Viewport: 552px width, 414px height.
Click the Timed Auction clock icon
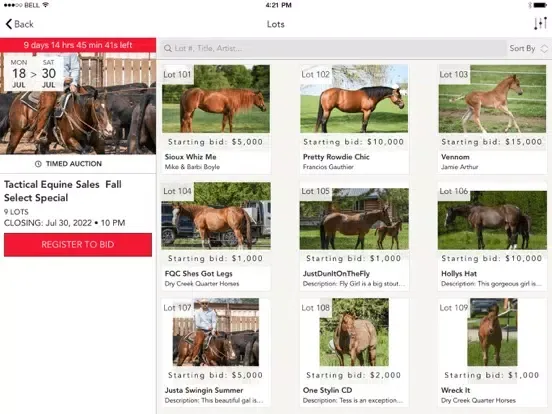38,164
